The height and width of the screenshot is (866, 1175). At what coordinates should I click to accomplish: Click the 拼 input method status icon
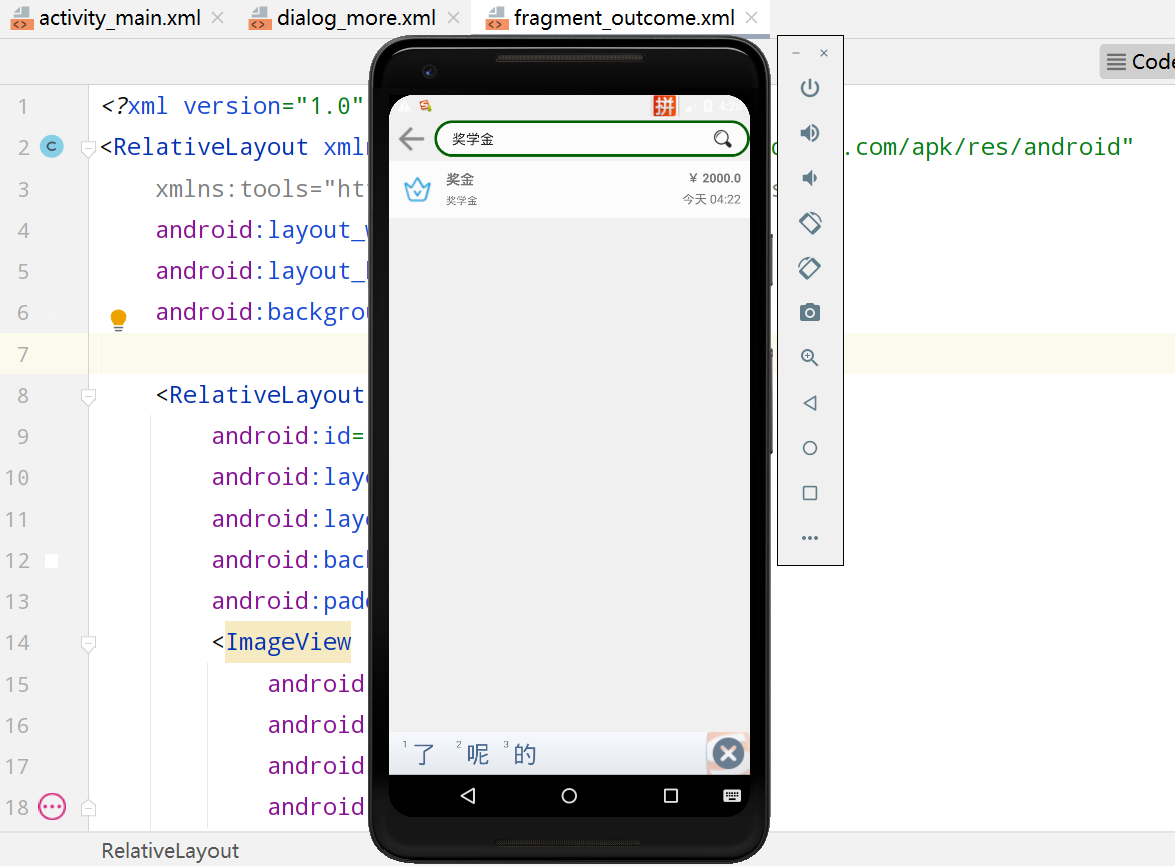tap(664, 106)
